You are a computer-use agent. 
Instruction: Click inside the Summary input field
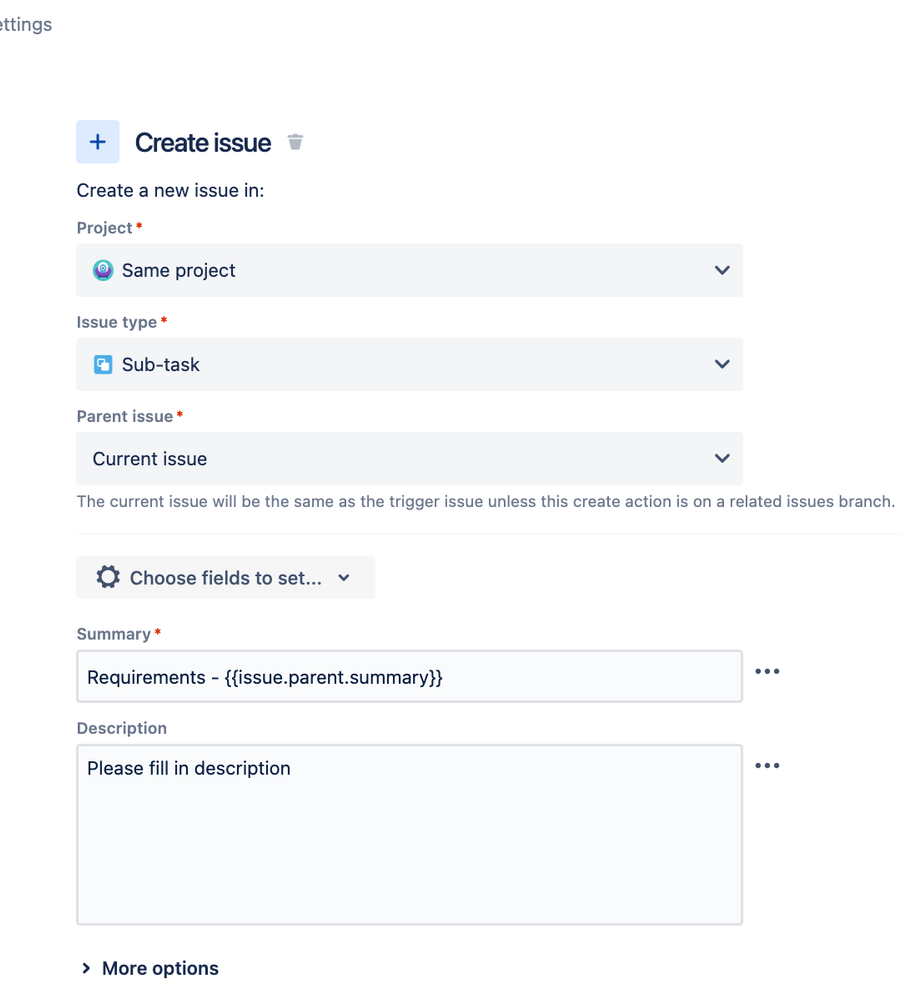[410, 677]
